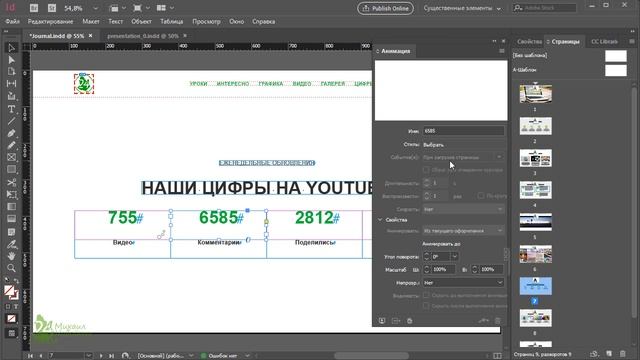Open the Animation panel flyout menu

tap(502, 51)
